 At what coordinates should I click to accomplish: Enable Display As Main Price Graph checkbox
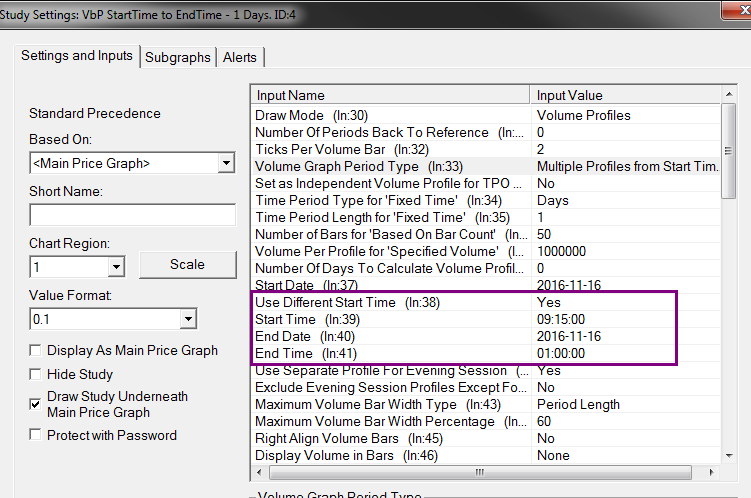point(35,351)
